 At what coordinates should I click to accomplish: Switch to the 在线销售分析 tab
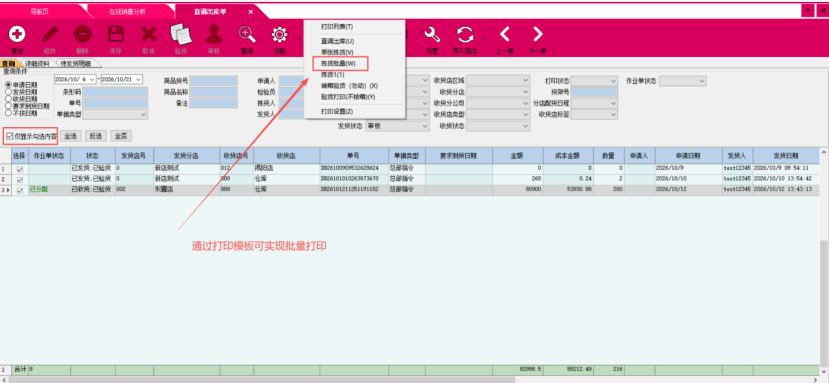(x=127, y=11)
